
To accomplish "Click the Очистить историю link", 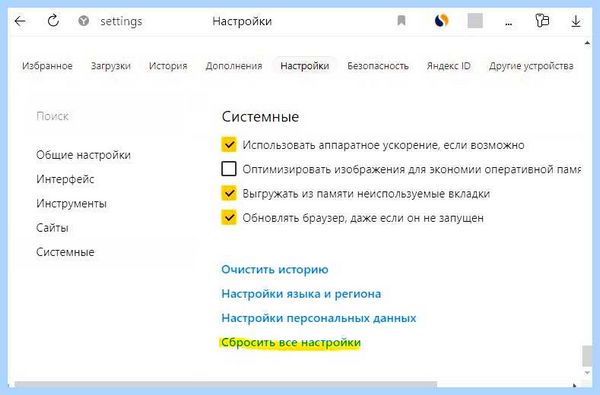I will point(275,269).
